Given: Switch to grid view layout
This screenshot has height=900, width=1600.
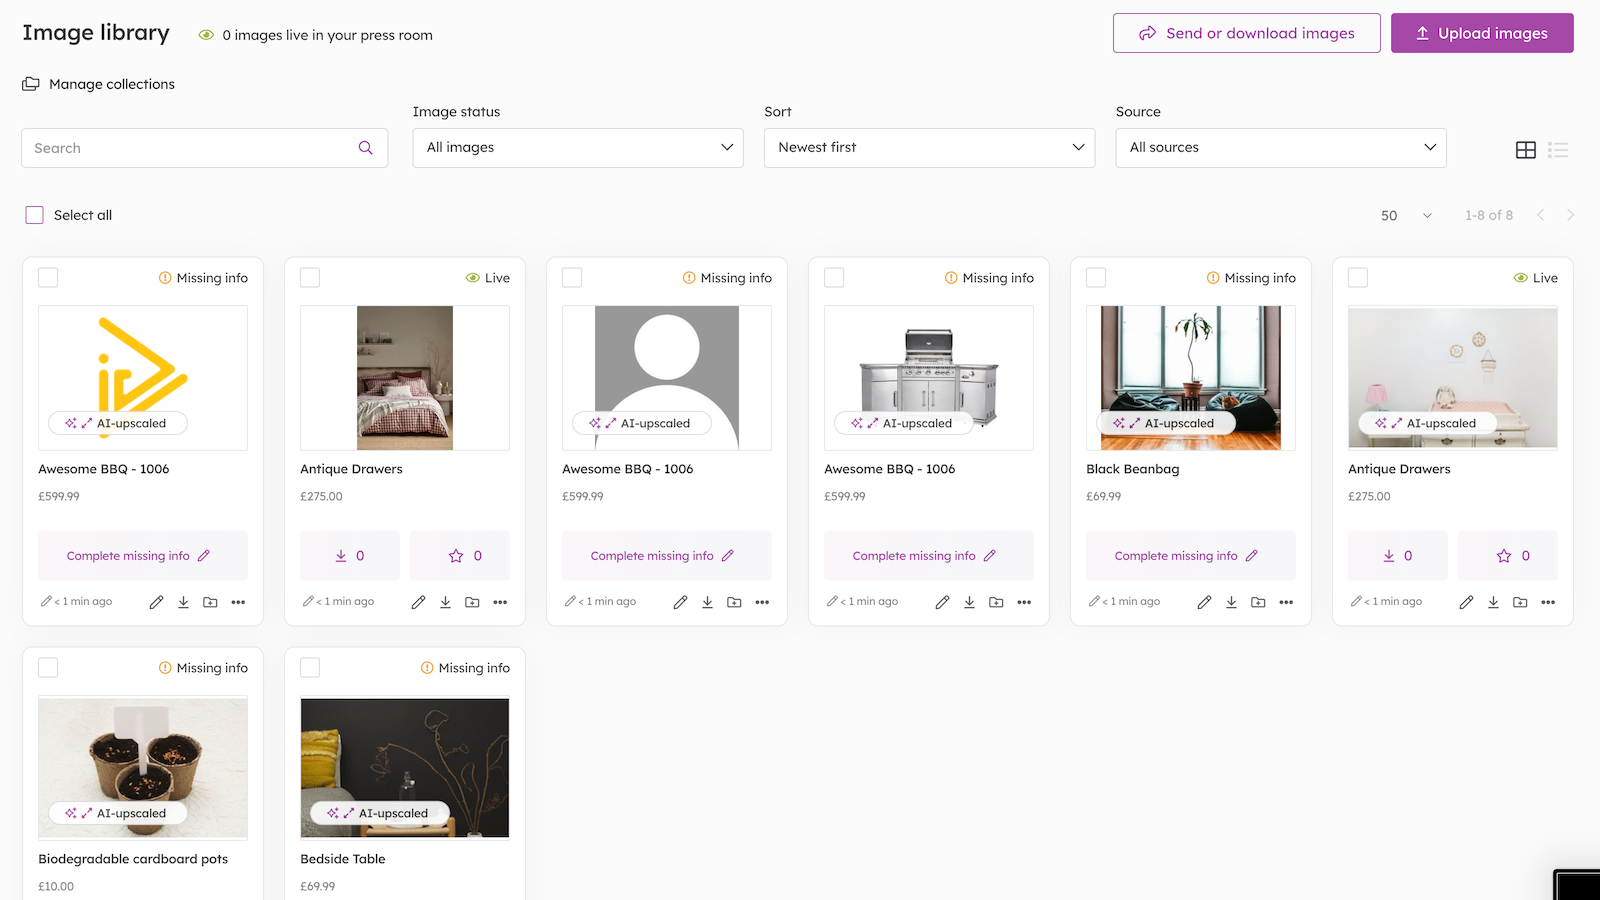Looking at the screenshot, I should 1525,150.
